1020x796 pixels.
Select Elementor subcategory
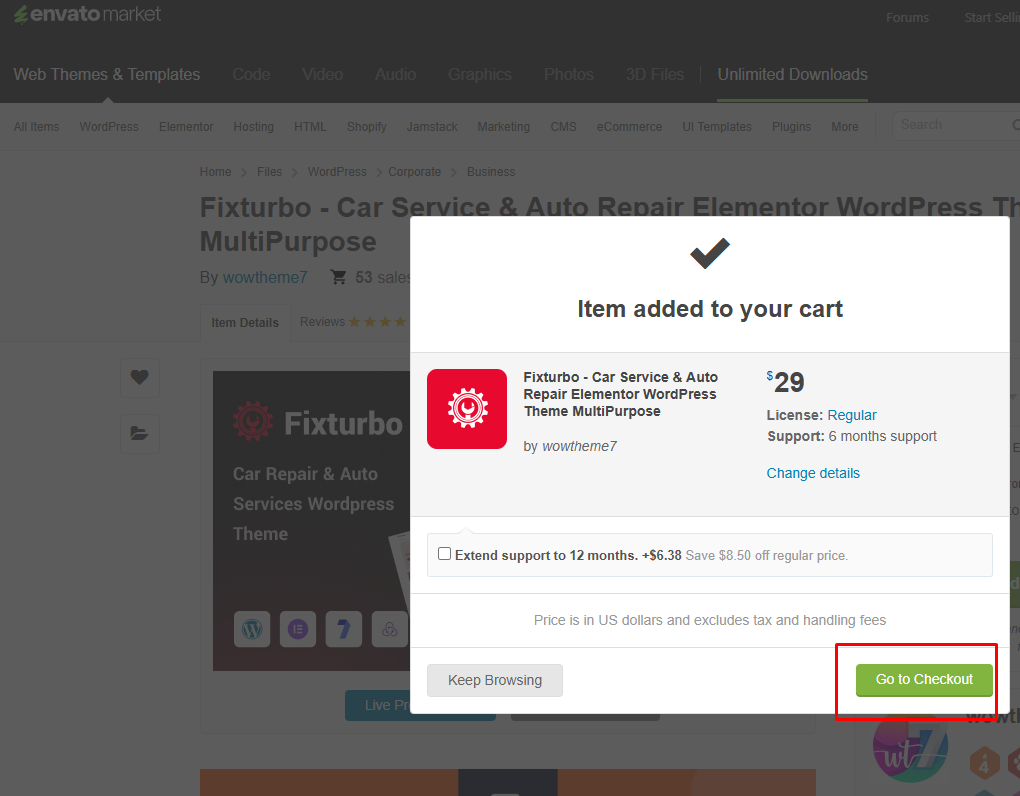pos(186,127)
